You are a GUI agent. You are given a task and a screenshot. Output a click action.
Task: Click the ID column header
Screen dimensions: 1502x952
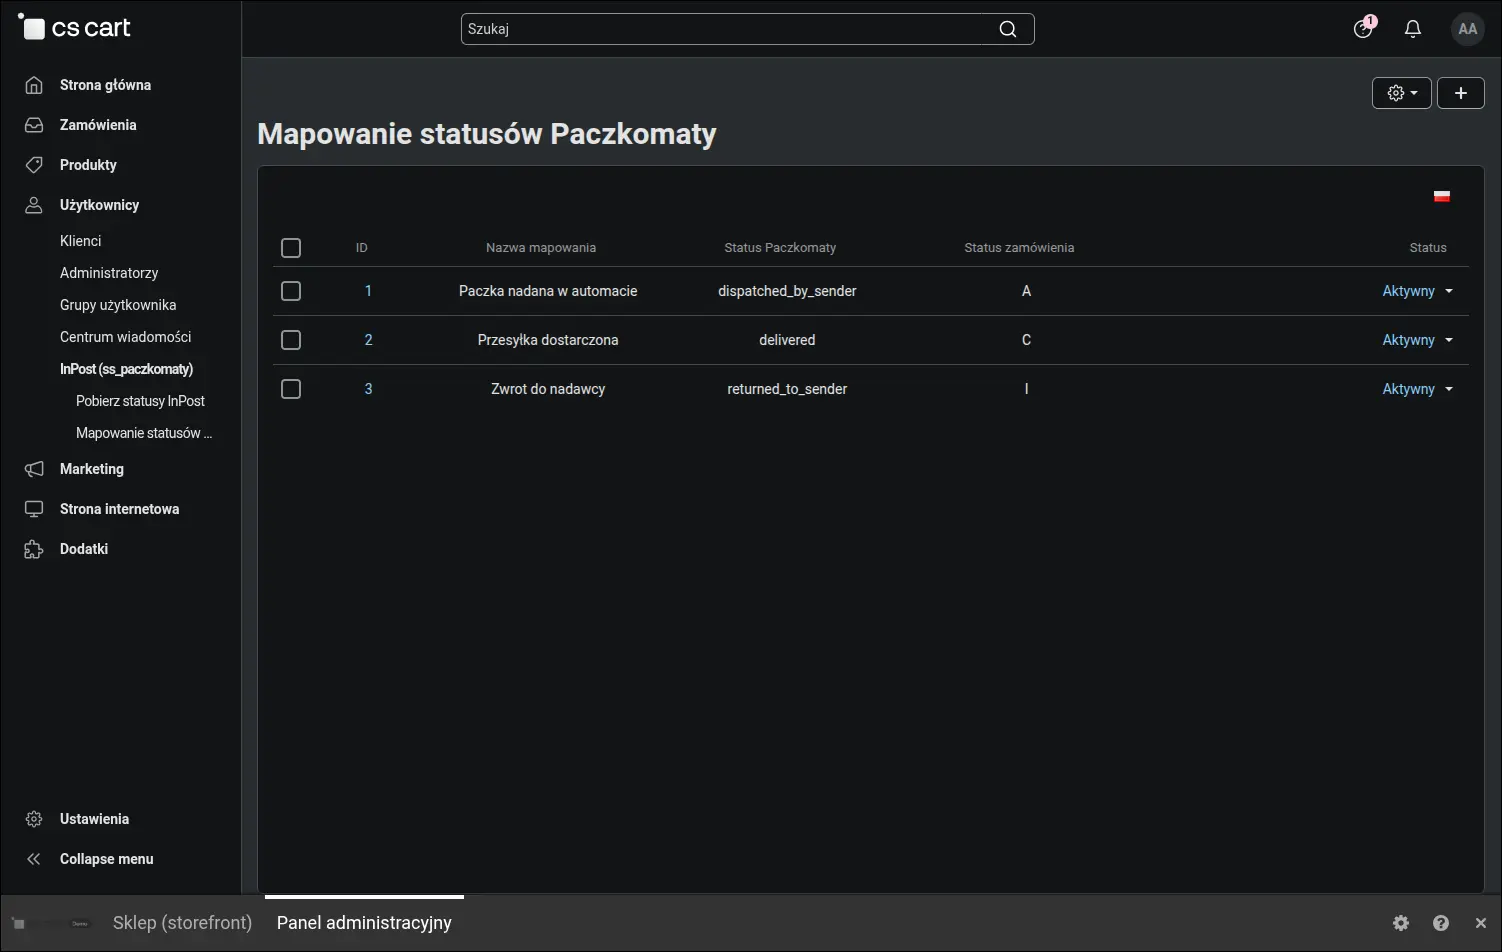362,248
